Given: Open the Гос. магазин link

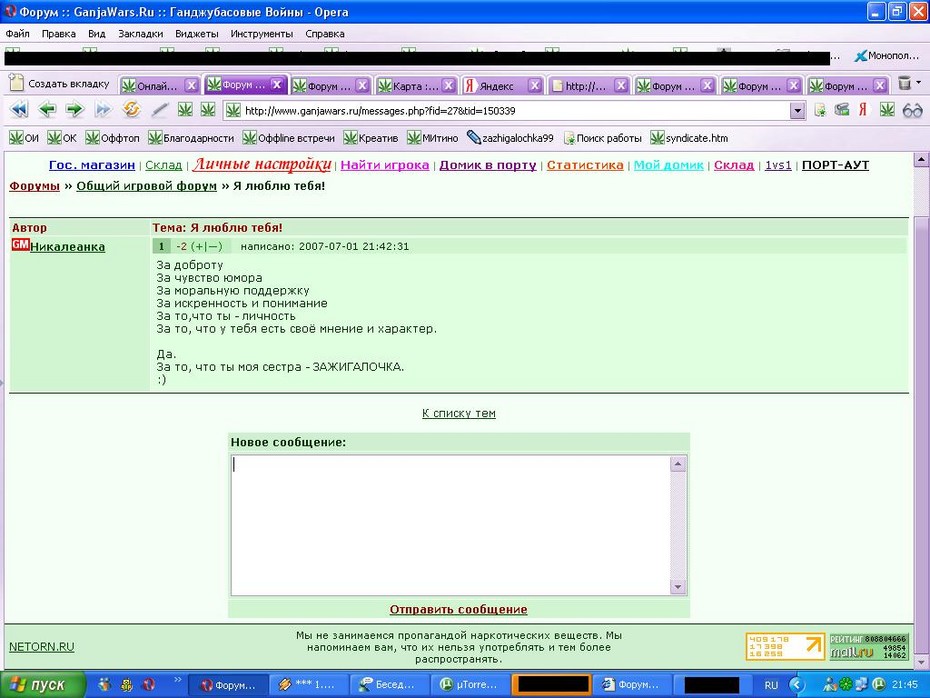Looking at the screenshot, I should pos(92,165).
